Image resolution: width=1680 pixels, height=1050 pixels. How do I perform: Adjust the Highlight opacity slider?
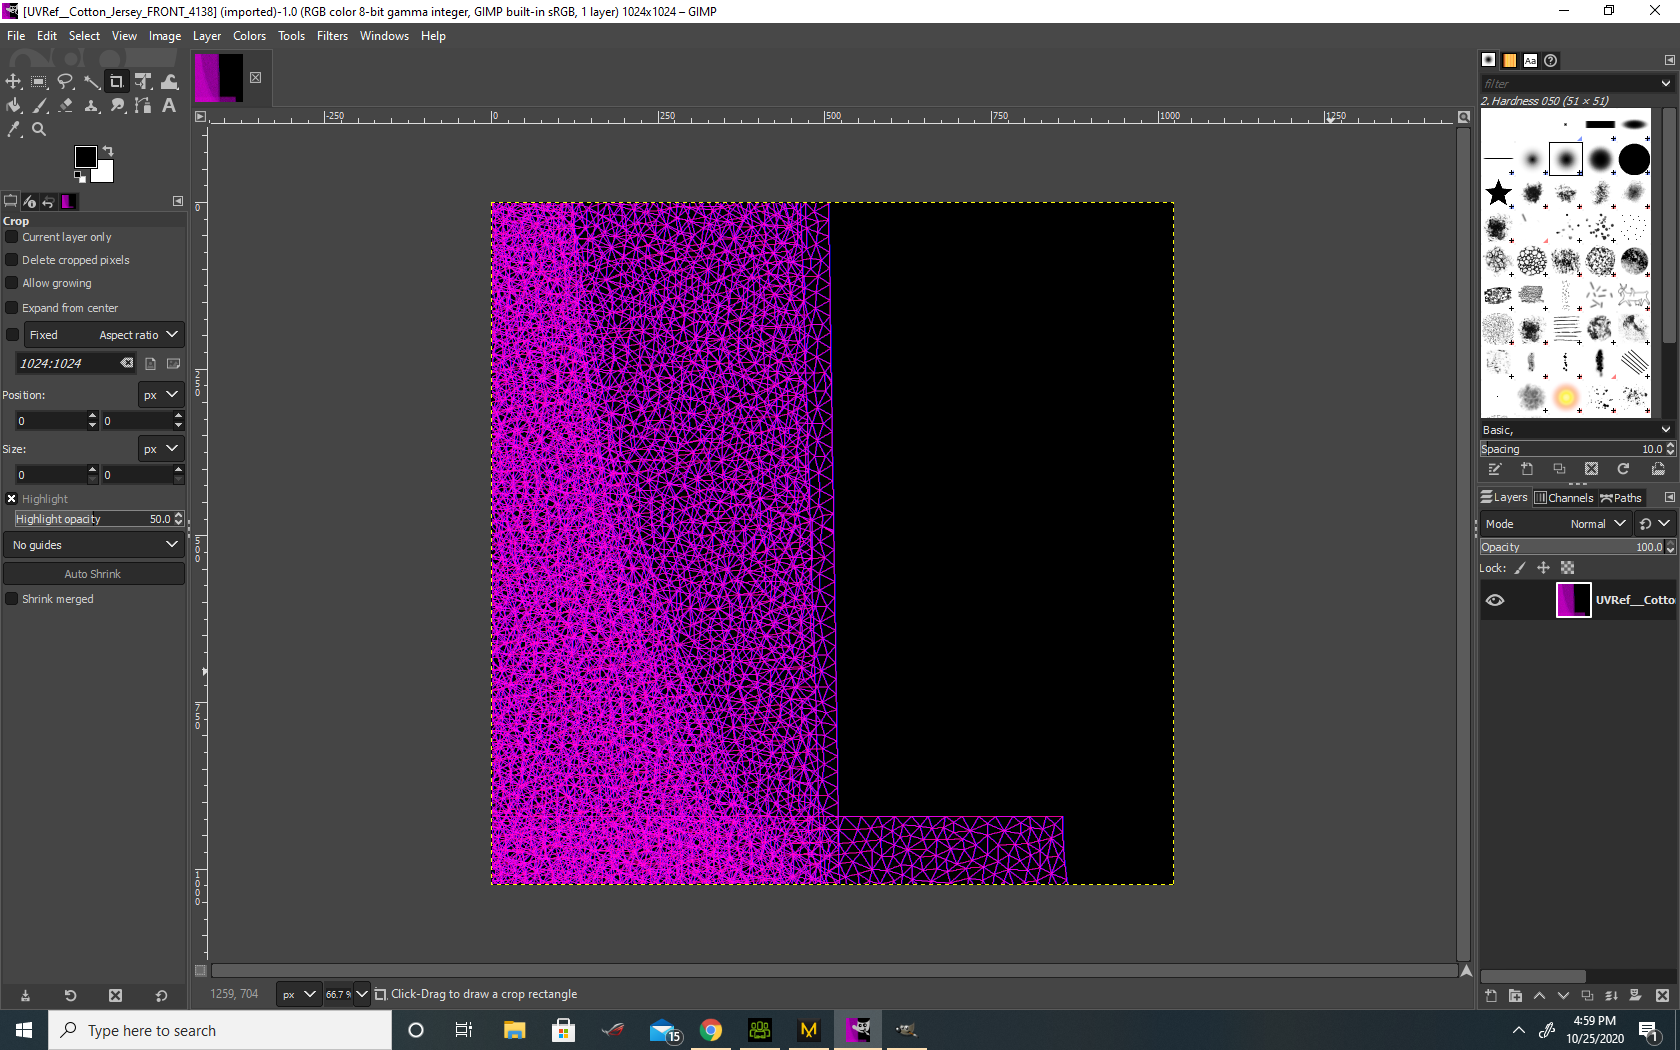click(x=93, y=519)
